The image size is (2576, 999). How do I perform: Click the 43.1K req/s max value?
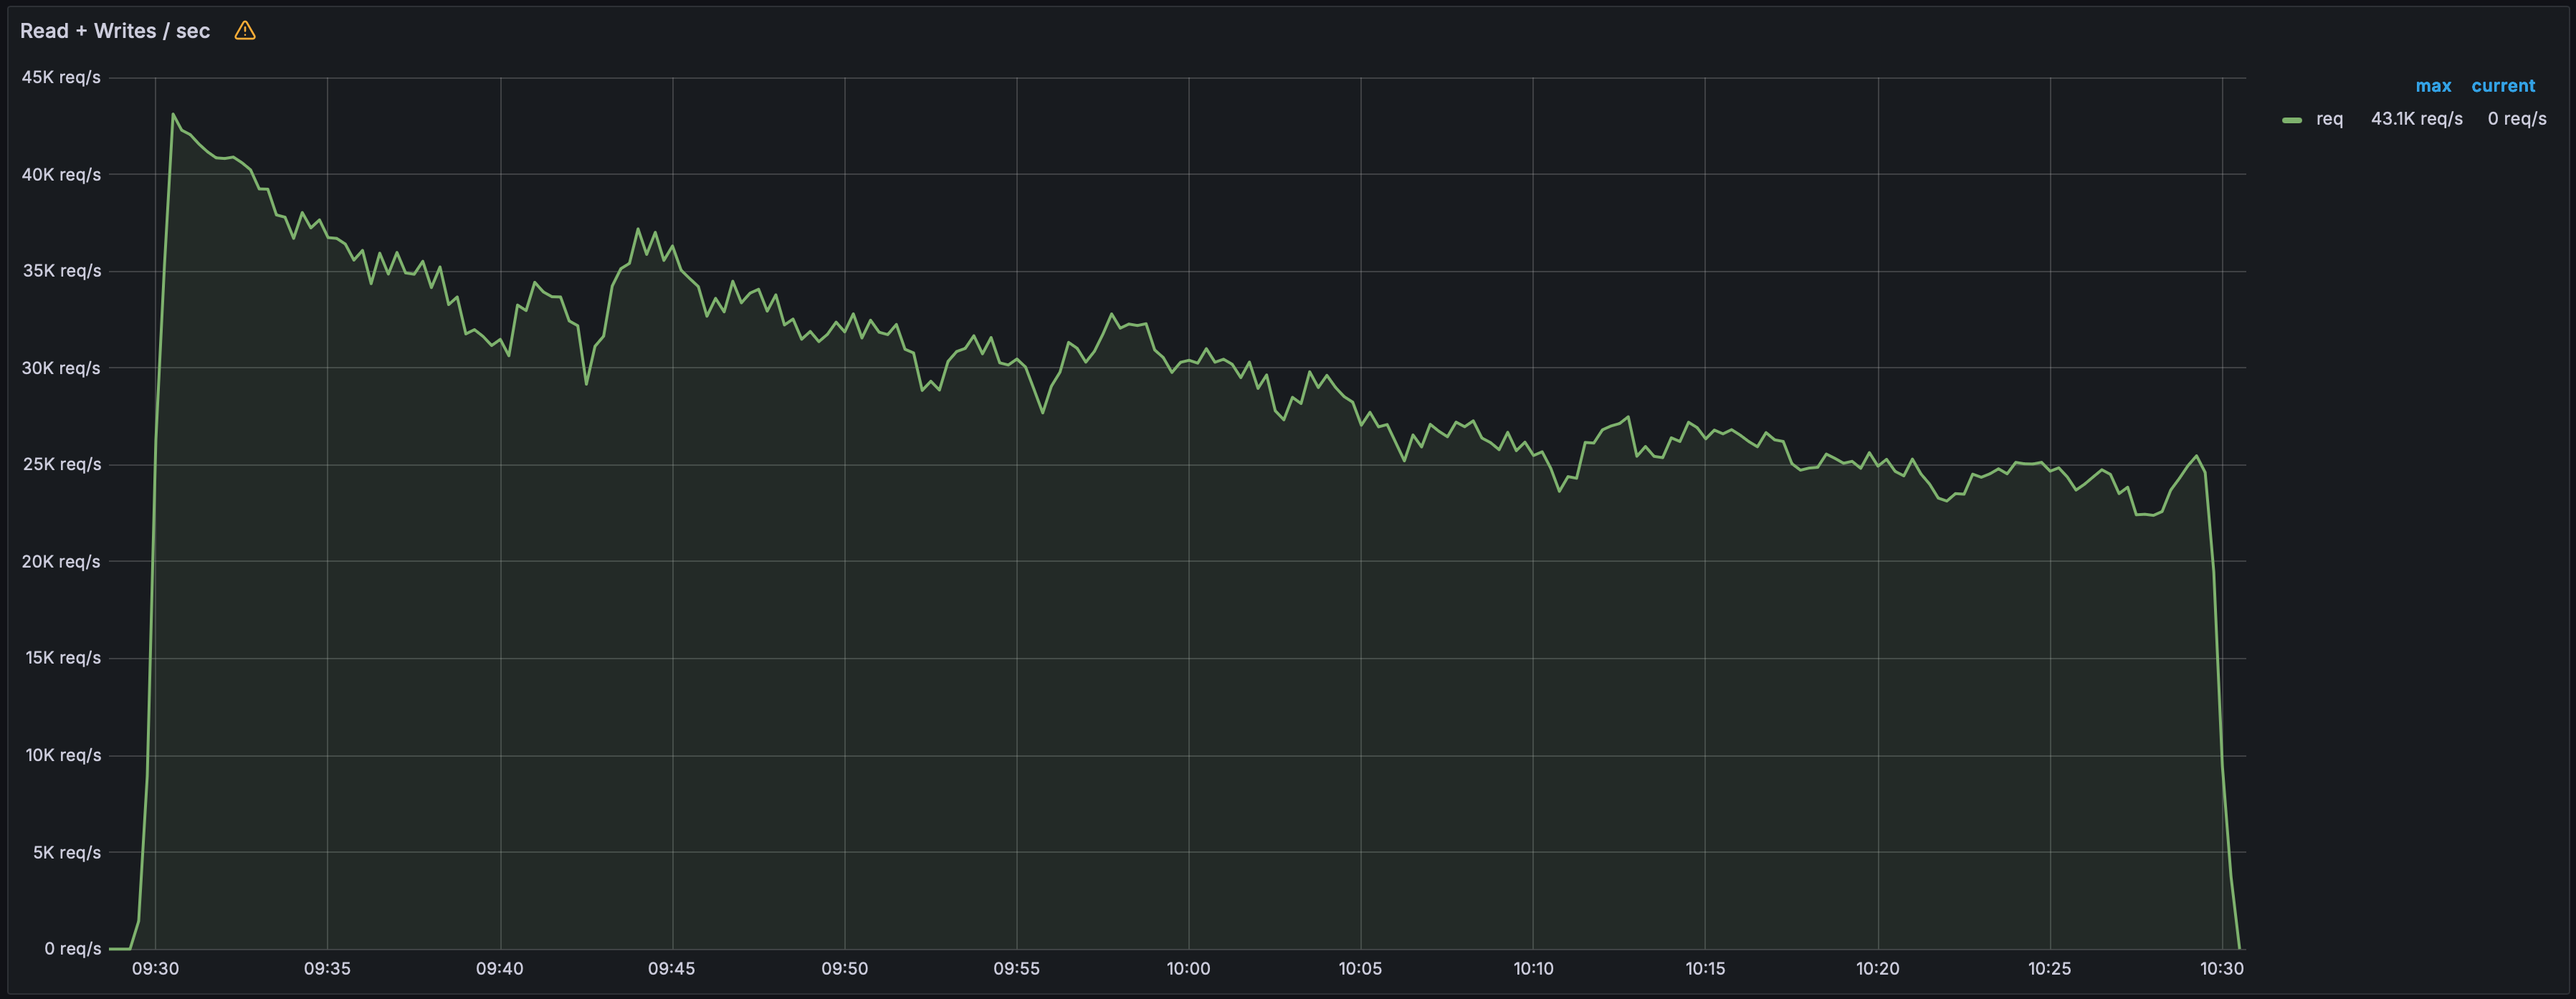2416,119
